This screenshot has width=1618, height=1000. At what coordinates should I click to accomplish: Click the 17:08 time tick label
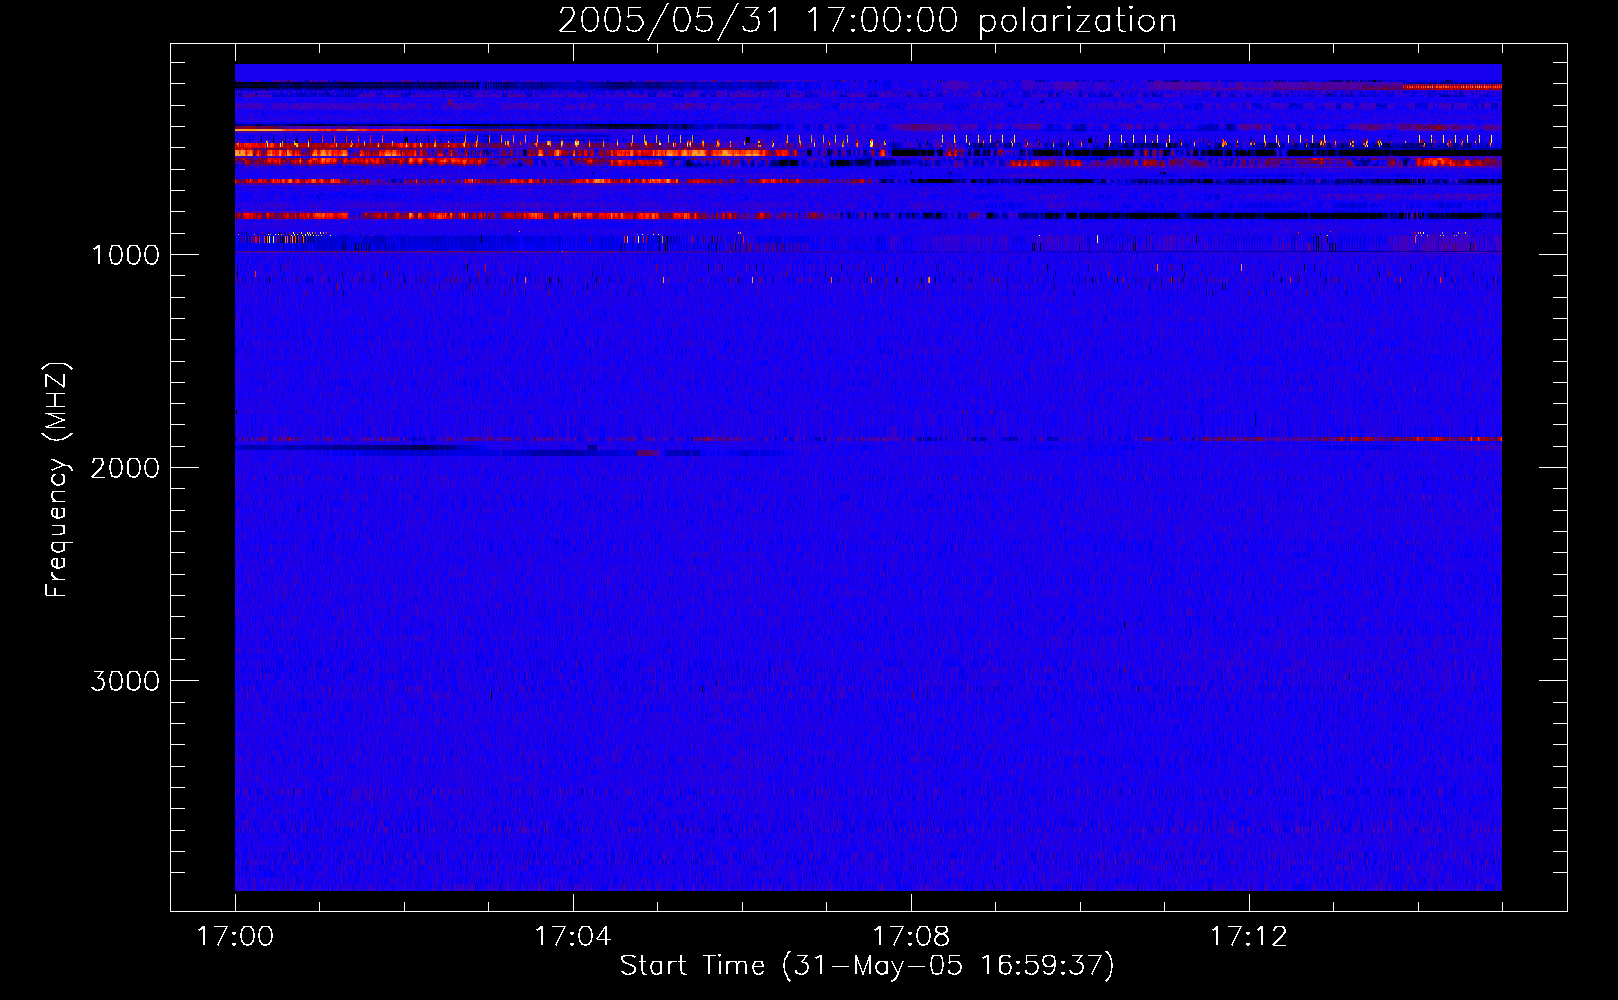[x=911, y=937]
